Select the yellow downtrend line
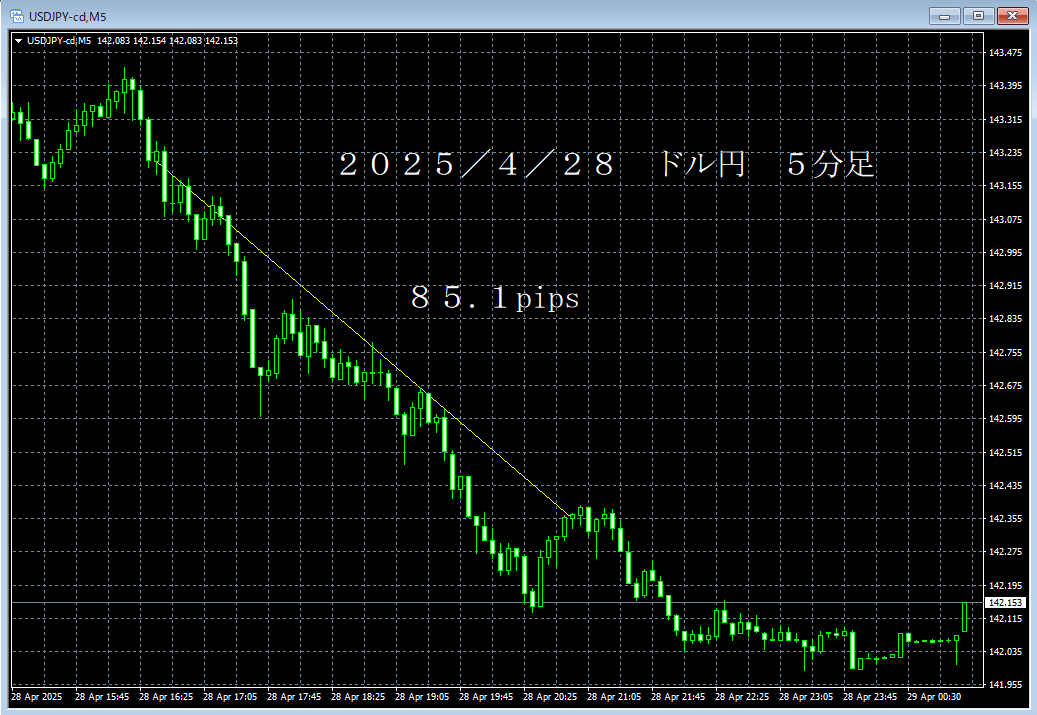 (x=364, y=339)
